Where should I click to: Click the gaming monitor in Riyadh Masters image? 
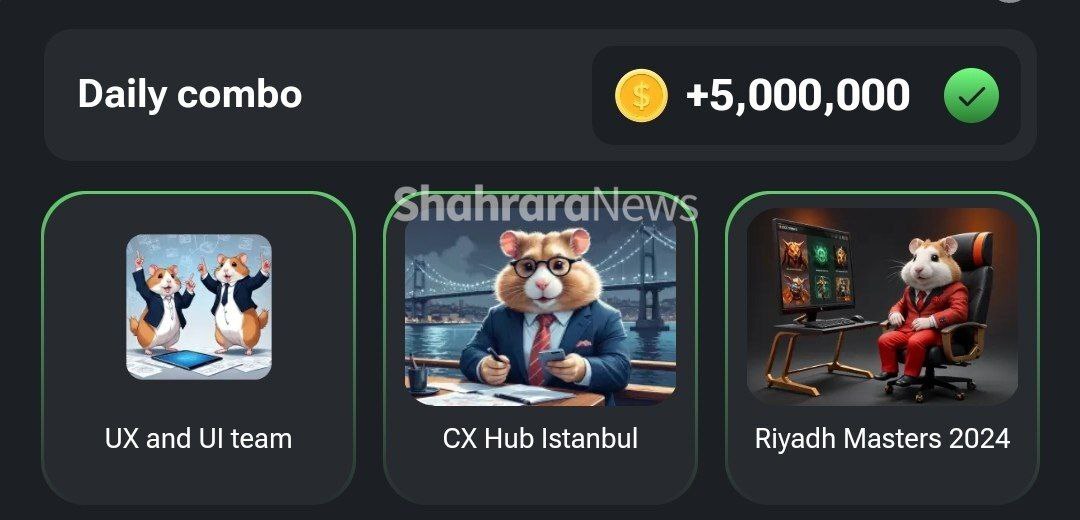[814, 269]
